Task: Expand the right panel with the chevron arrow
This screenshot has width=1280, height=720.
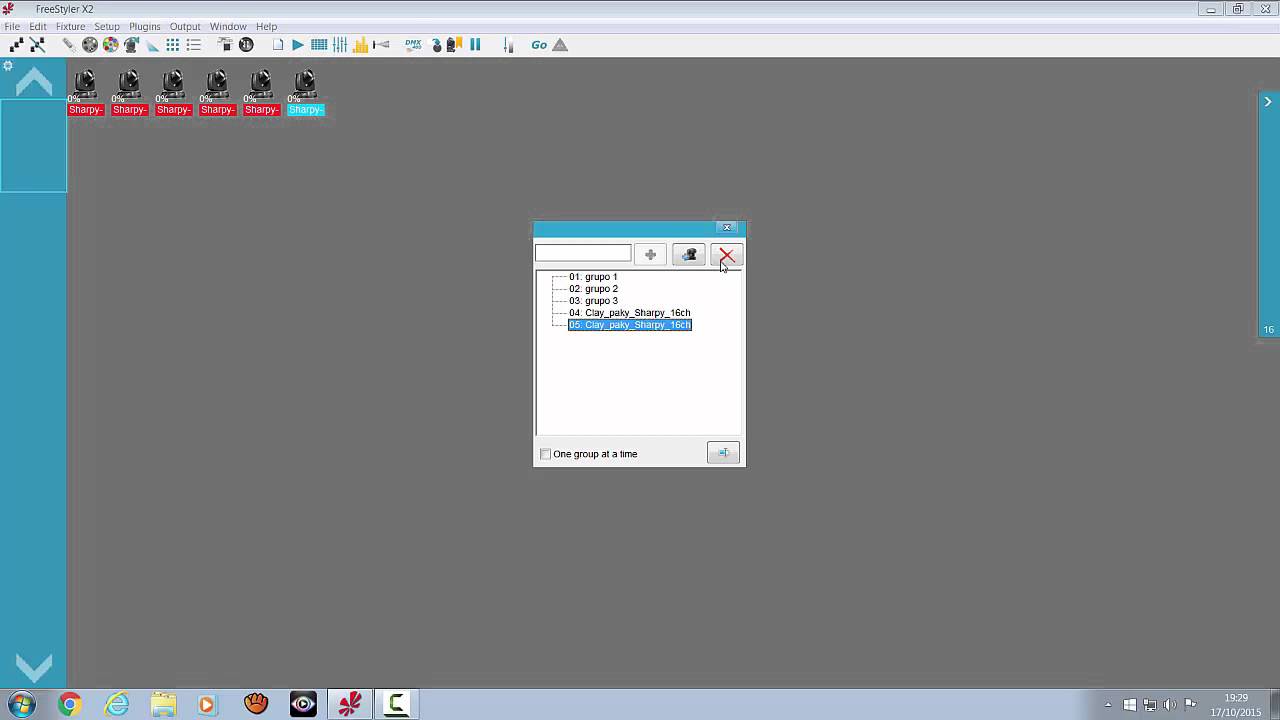Action: (x=1267, y=101)
